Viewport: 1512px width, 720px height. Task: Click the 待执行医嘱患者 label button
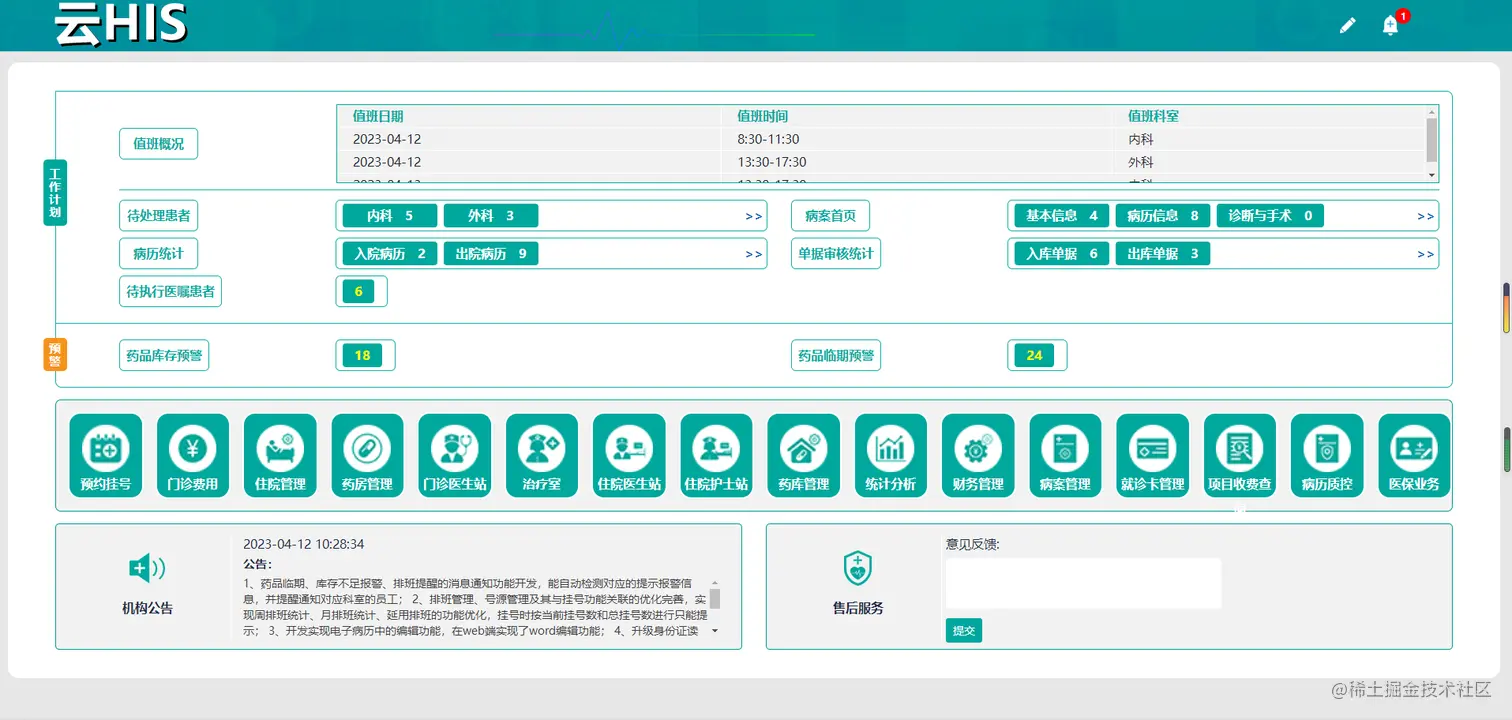click(170, 291)
